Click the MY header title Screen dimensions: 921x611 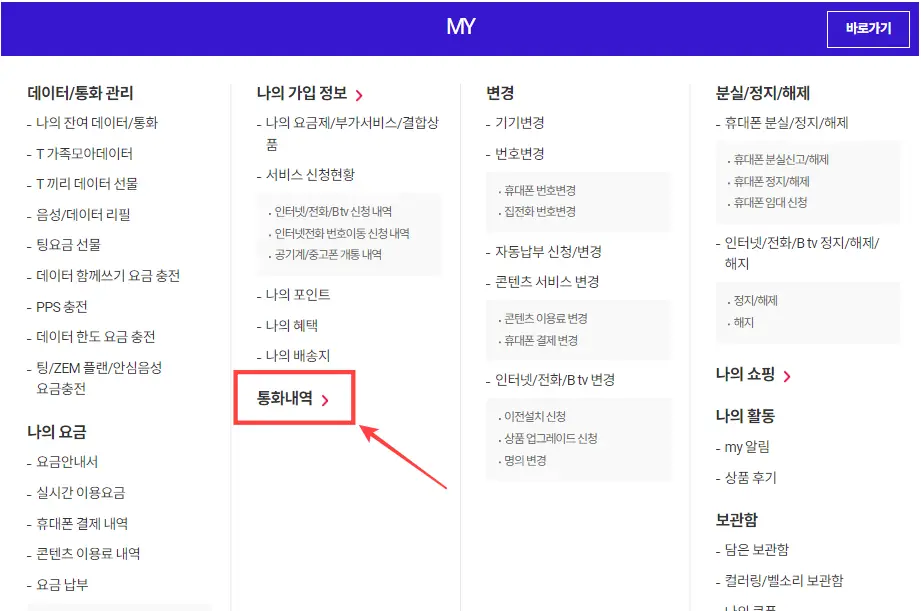460,26
